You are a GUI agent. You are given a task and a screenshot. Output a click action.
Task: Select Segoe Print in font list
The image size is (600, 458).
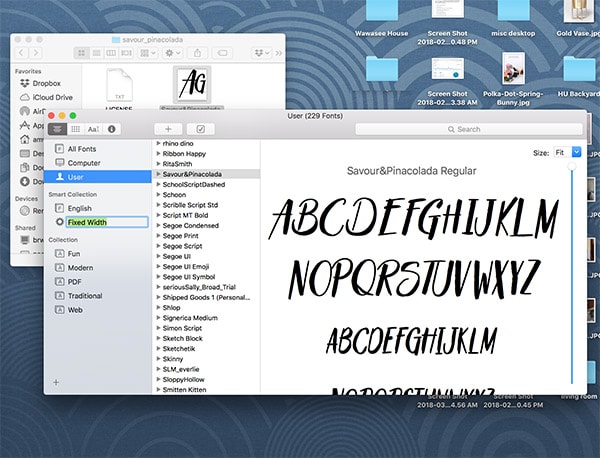(x=206, y=236)
